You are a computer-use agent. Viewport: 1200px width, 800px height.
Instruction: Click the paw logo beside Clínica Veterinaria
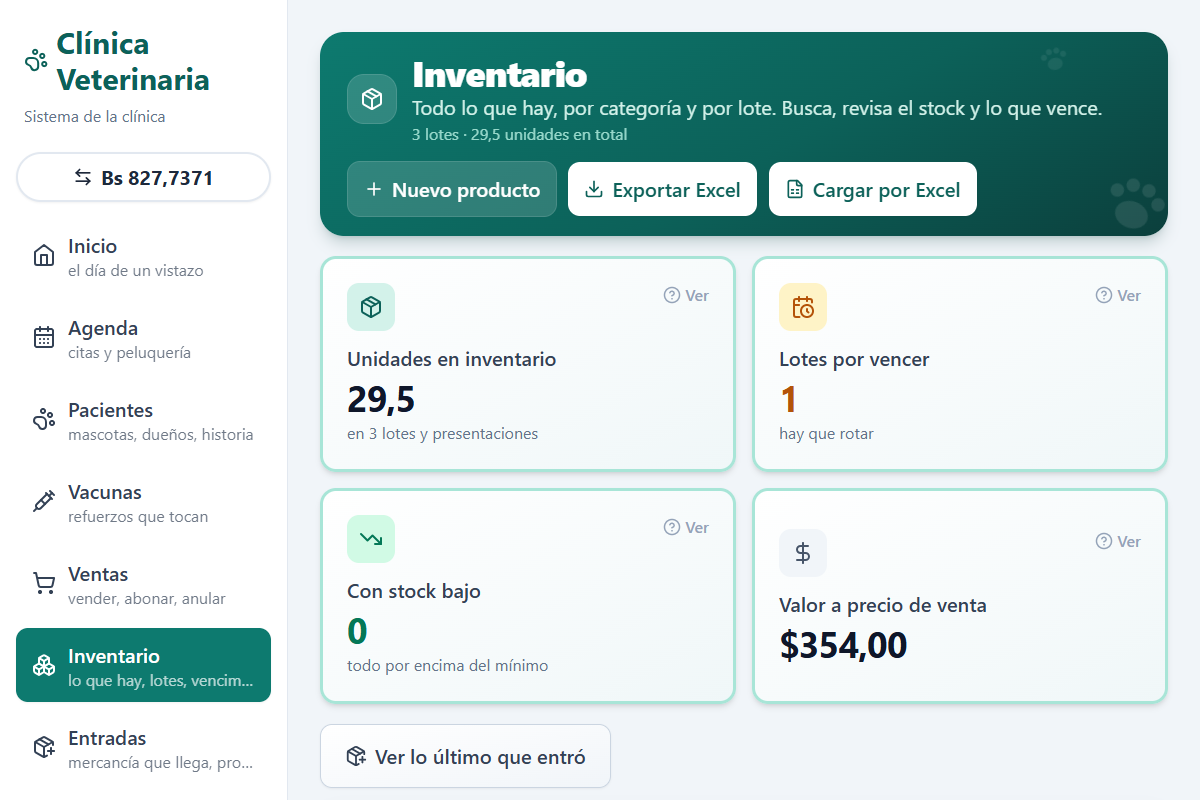tap(36, 60)
